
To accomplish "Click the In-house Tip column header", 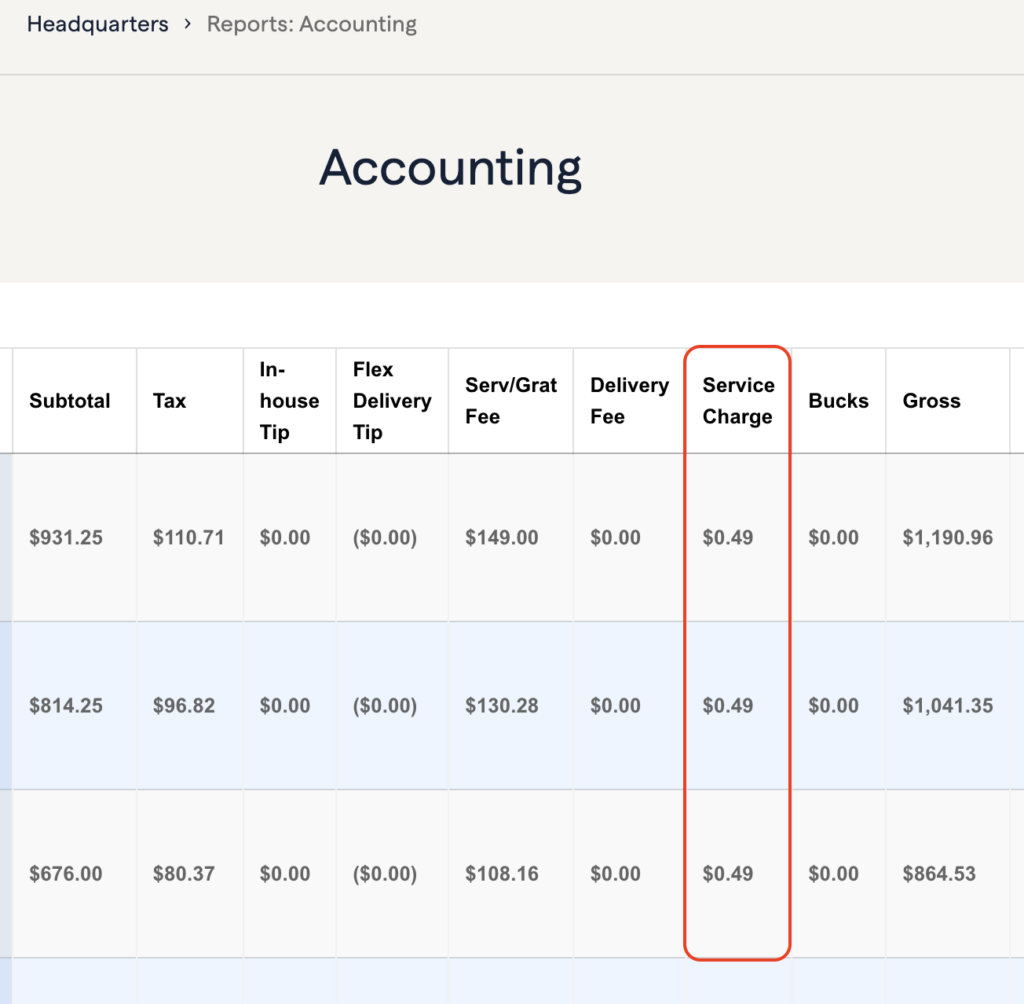I will point(288,401).
